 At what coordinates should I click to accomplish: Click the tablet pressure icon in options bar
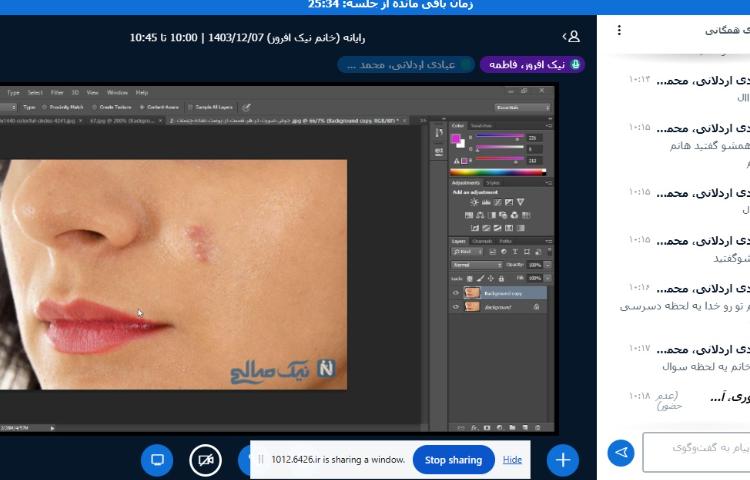(246, 108)
